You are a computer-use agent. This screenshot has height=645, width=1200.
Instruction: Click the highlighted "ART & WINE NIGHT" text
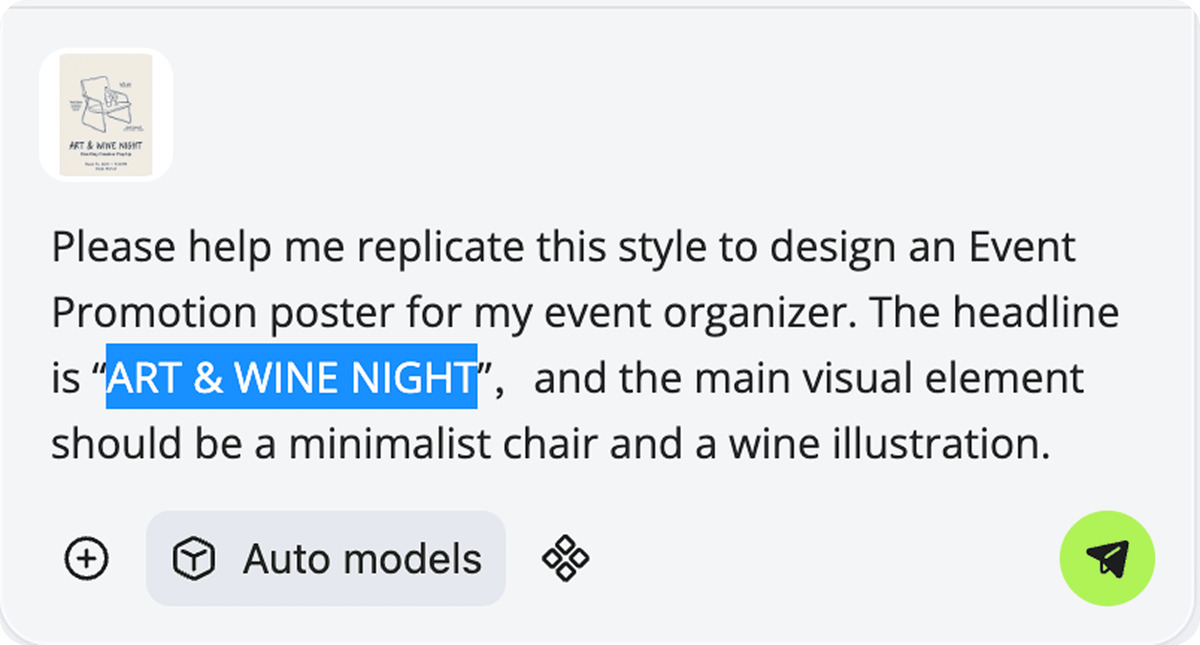291,379
